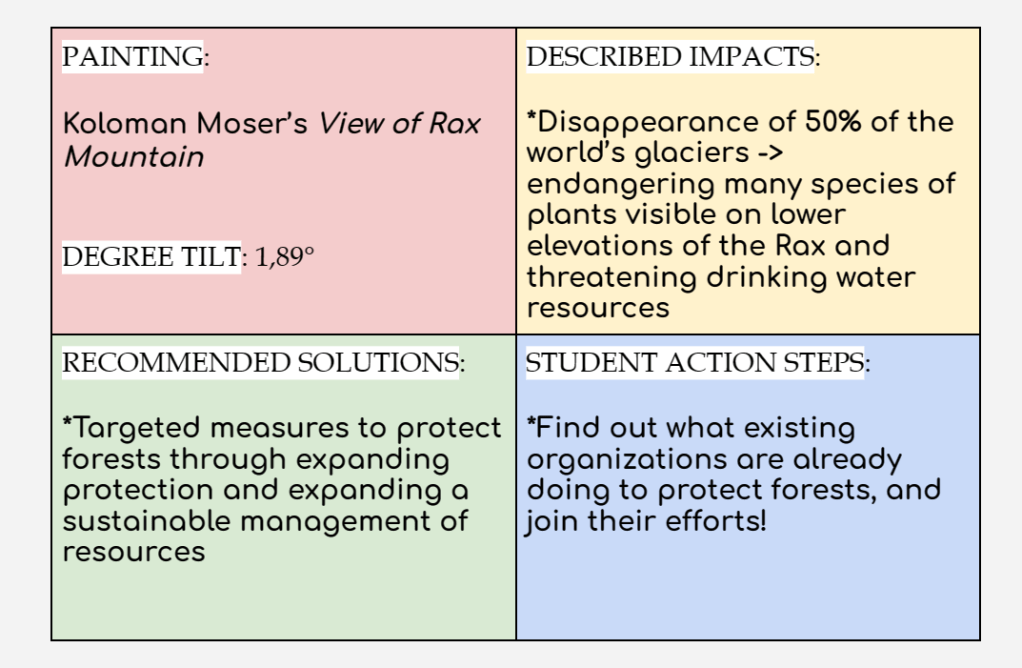Click the DESCRIBED IMPACTS heading
1022x668 pixels.
click(670, 57)
